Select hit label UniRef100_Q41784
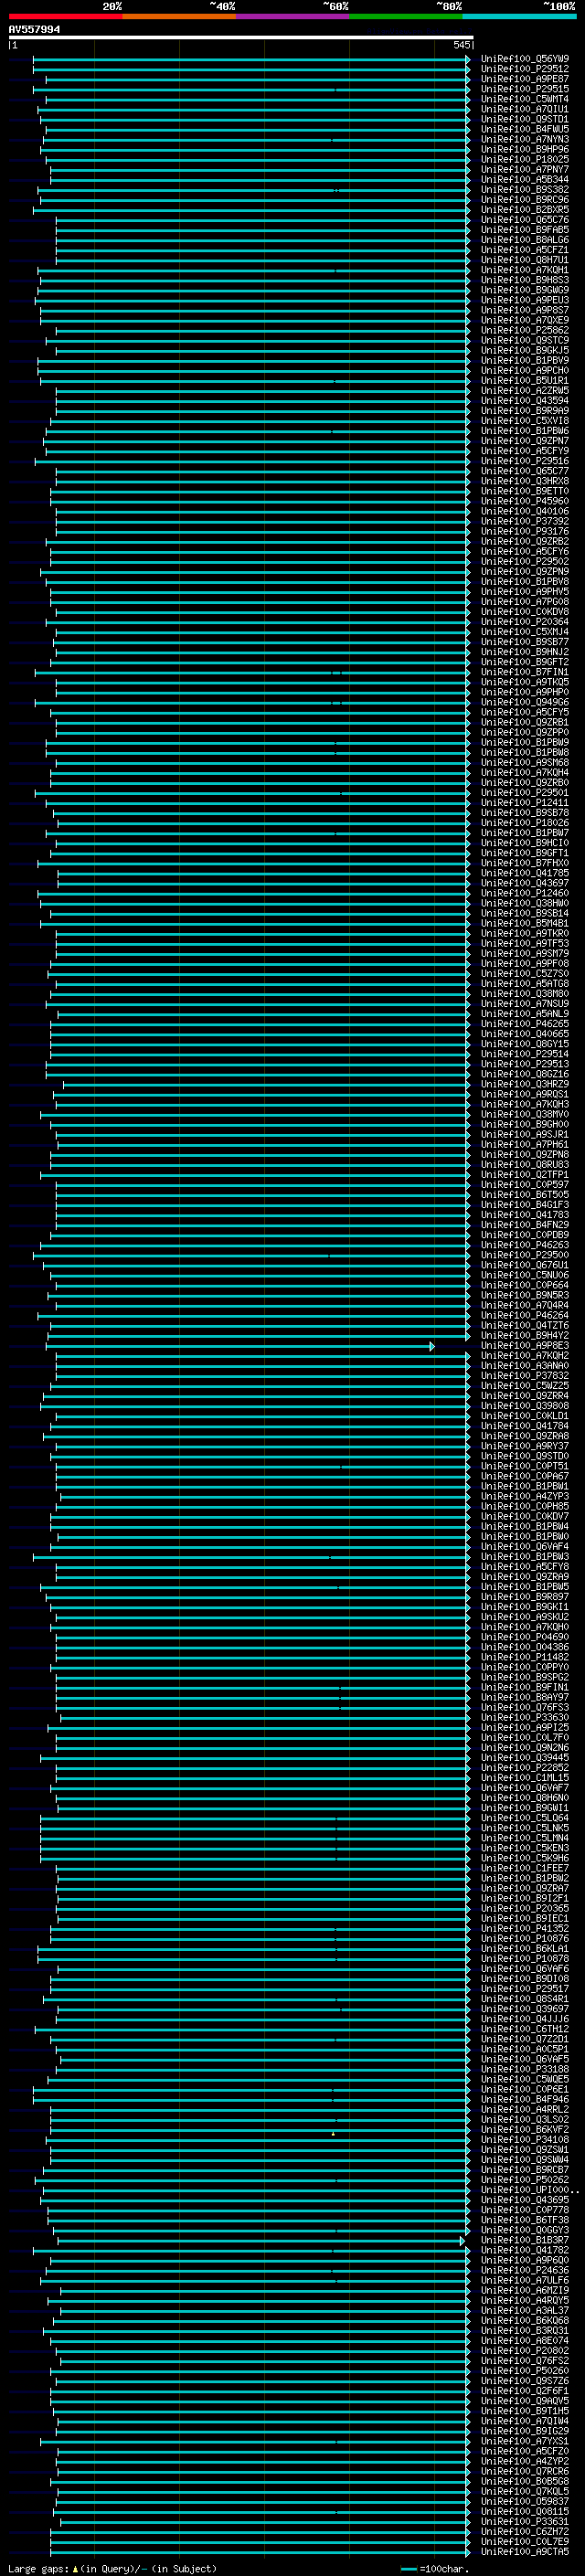The height and width of the screenshot is (2576, 585). tap(525, 1426)
